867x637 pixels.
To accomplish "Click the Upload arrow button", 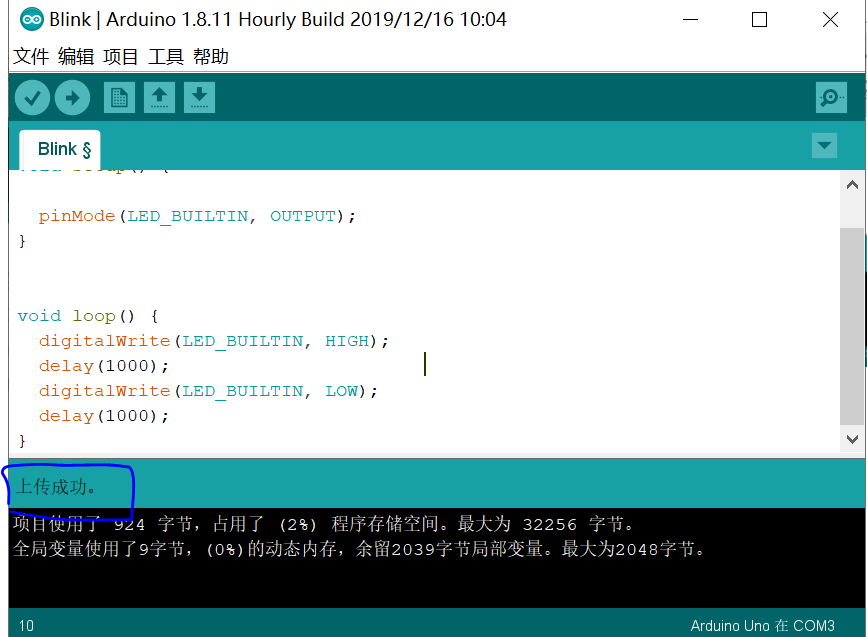I will (x=72, y=98).
